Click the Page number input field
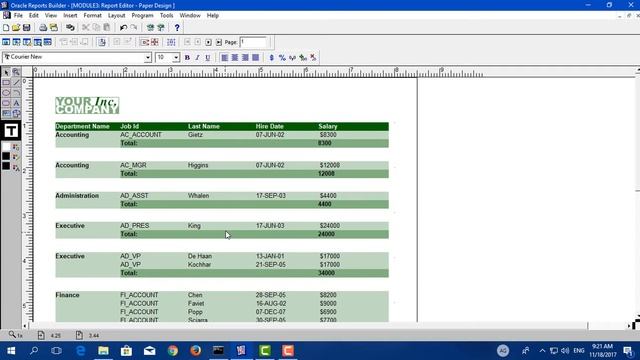Screen dimensions: 640x360 pos(253,42)
